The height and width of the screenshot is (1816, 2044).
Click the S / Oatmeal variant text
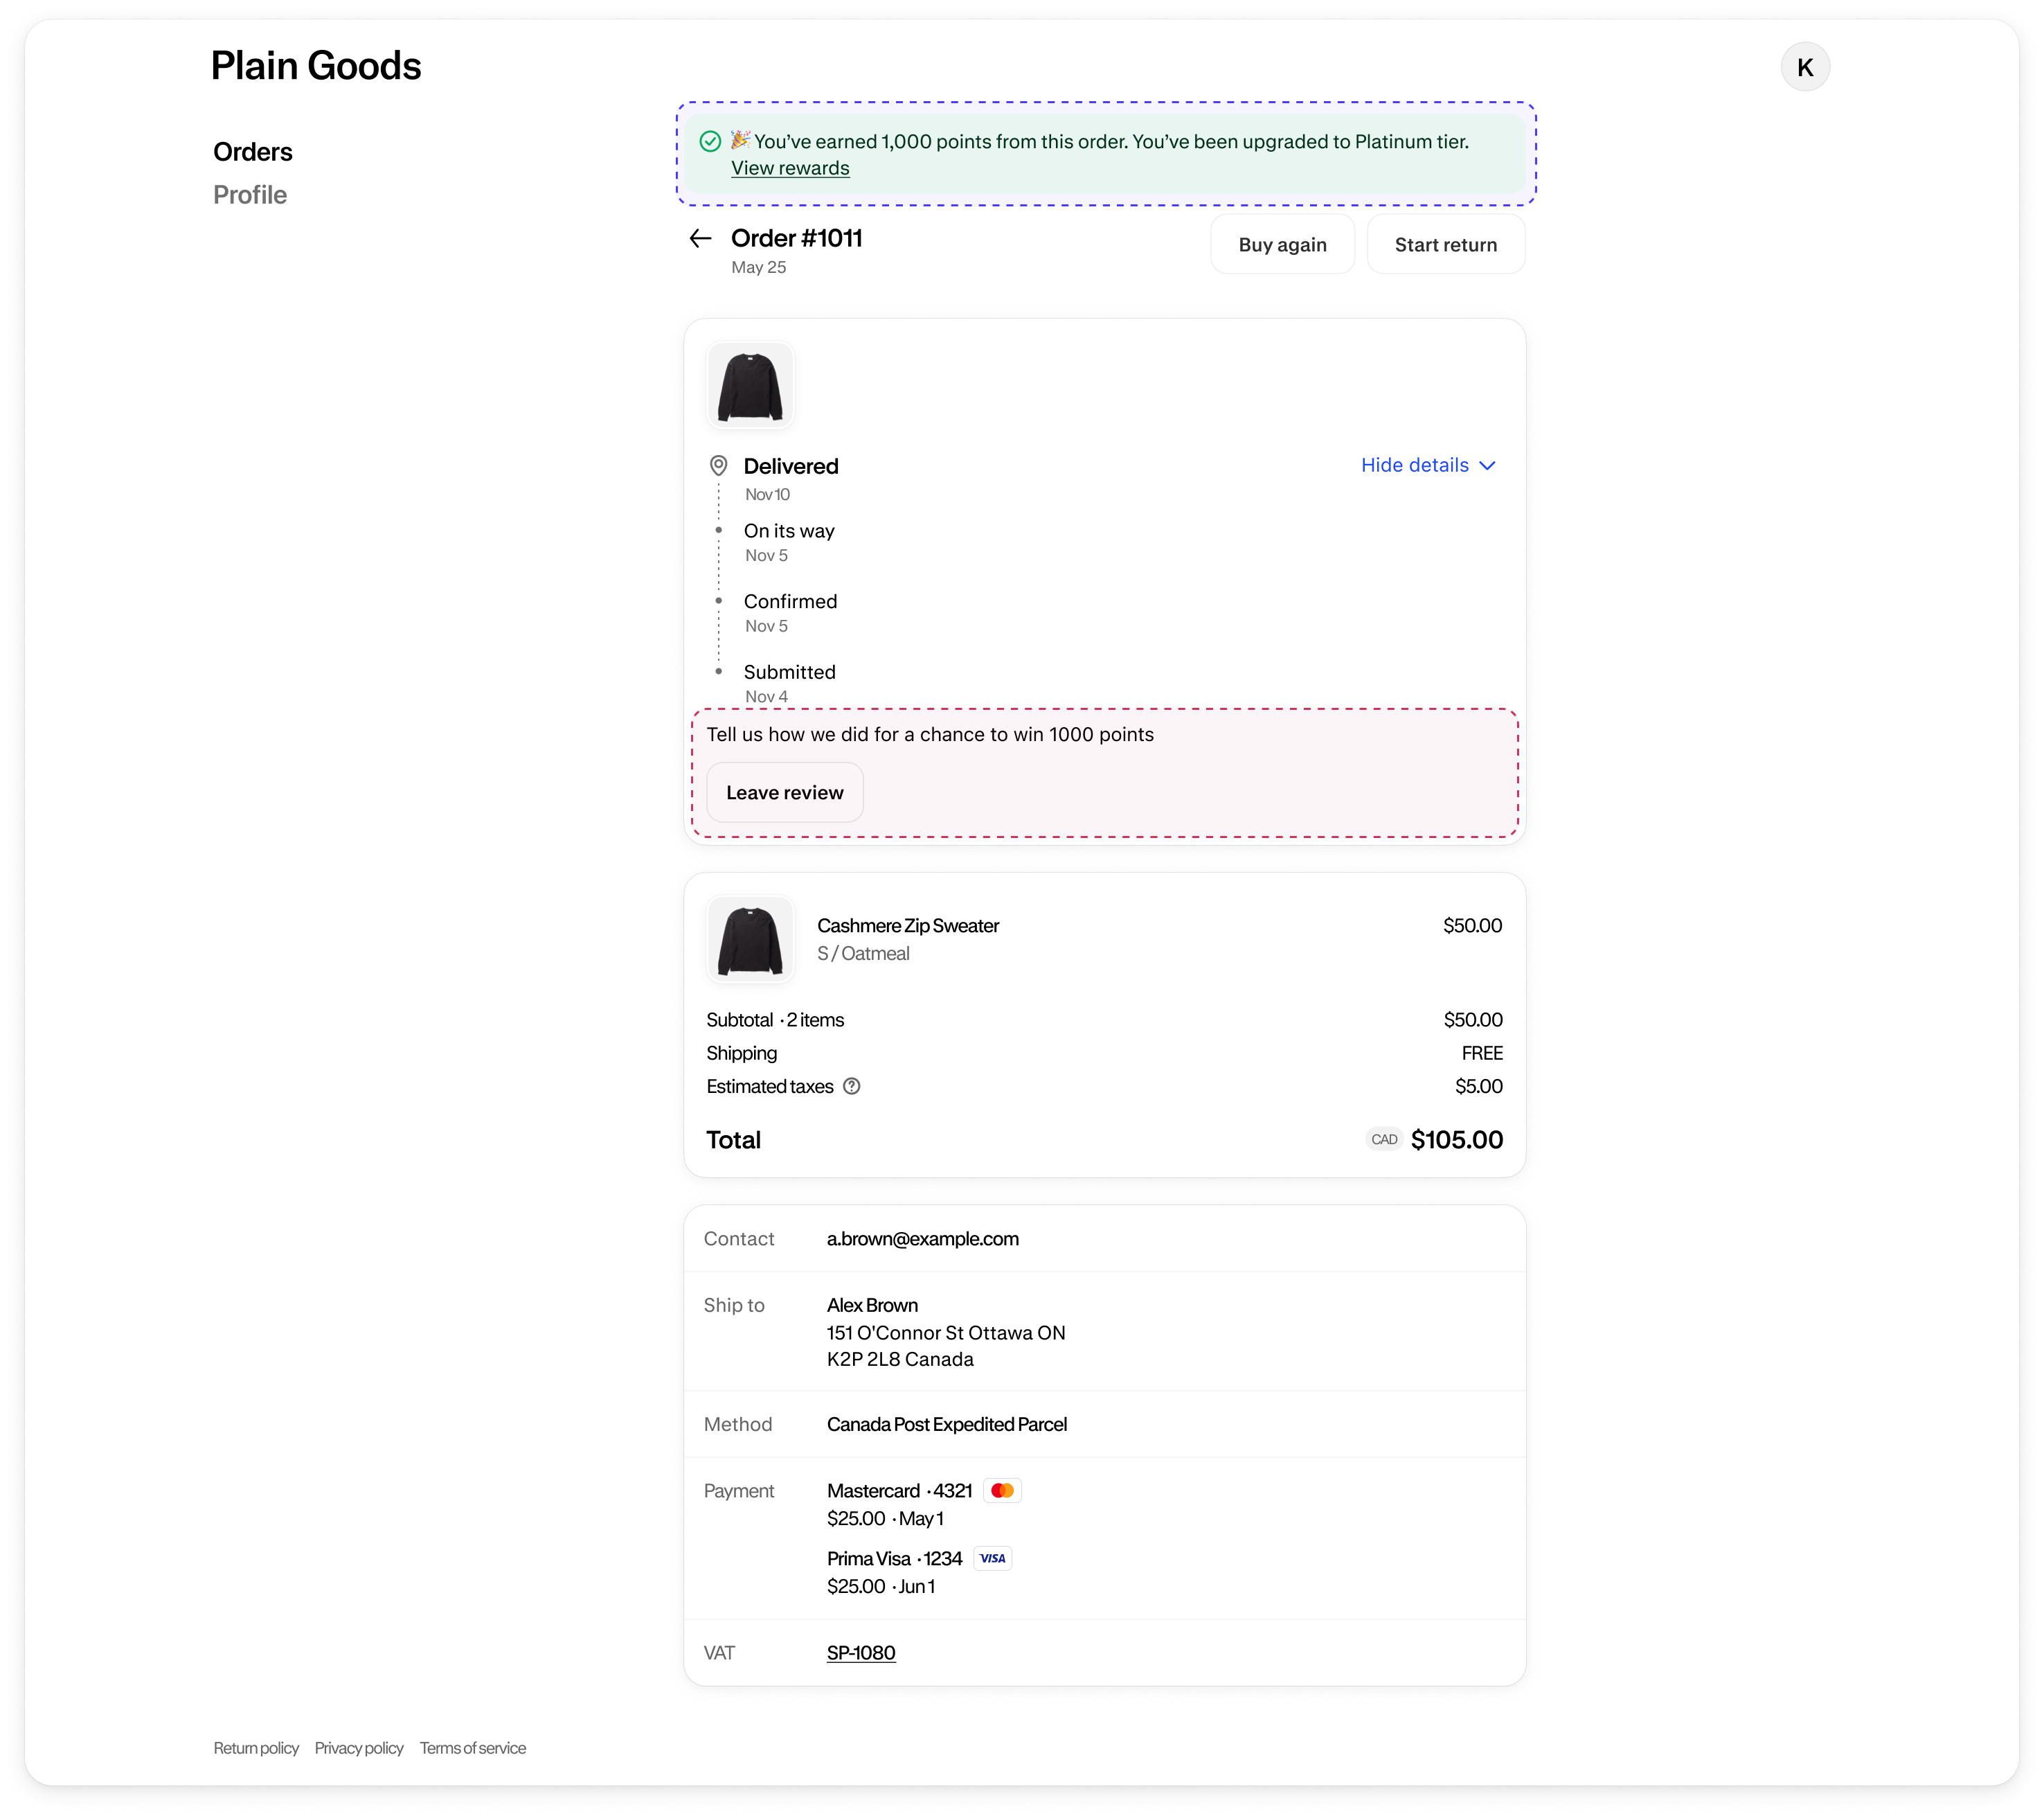coord(863,954)
